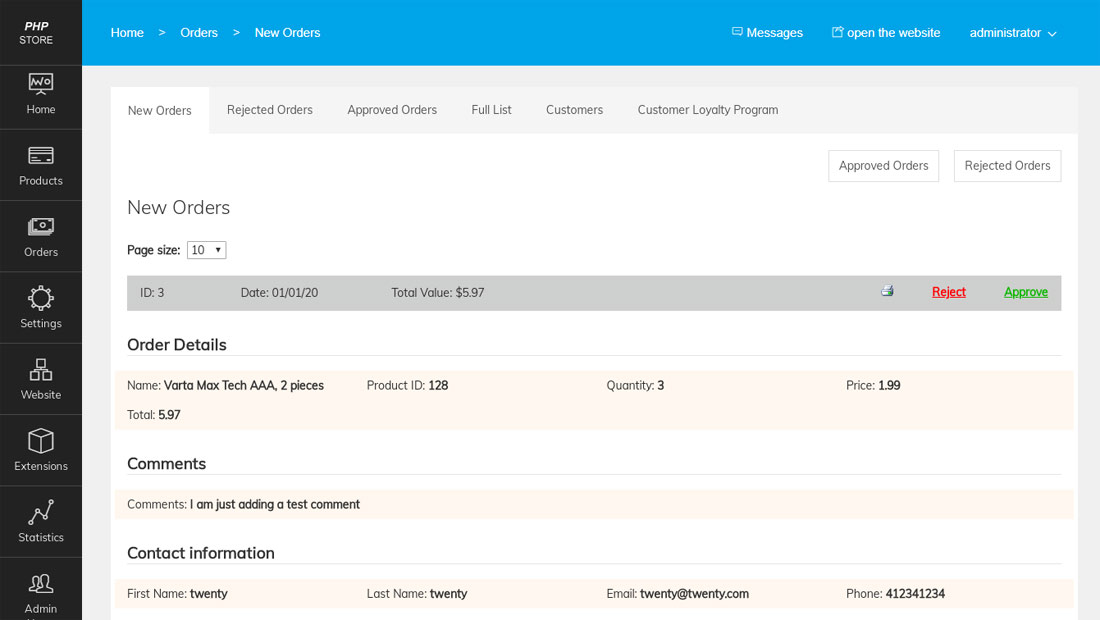Click the Product ID value 128
The width and height of the screenshot is (1100, 620).
(438, 386)
